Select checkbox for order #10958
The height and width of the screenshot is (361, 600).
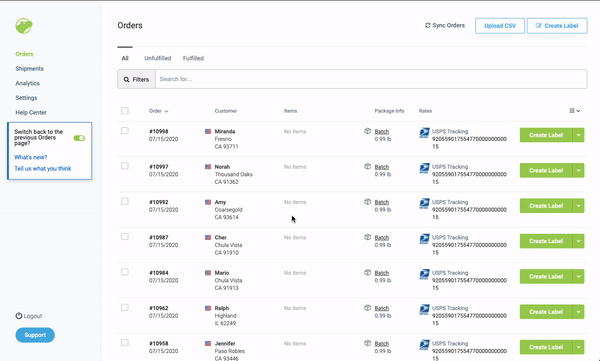tap(125, 343)
